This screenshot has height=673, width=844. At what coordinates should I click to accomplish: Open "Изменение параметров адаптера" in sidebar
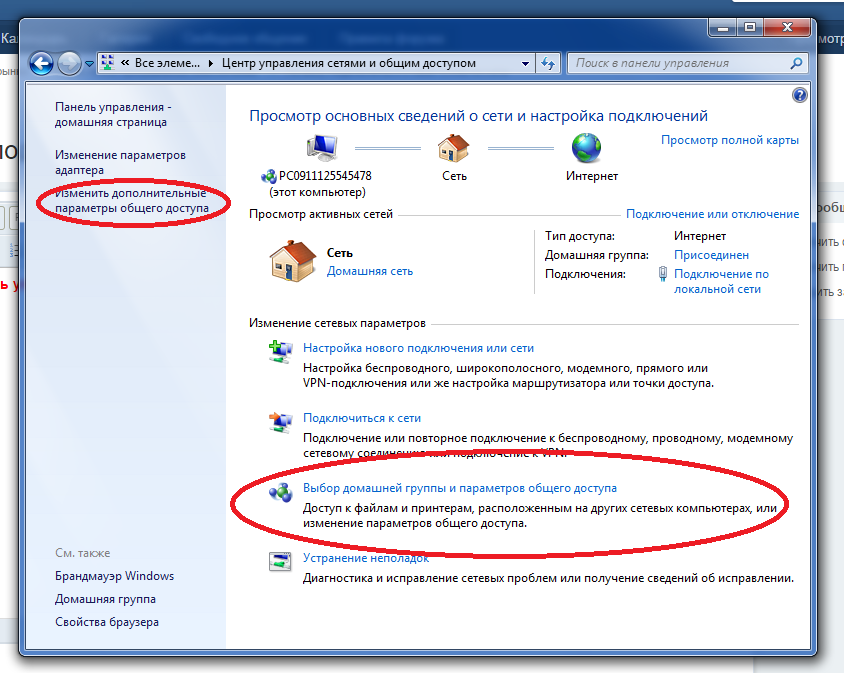pyautogui.click(x=120, y=163)
